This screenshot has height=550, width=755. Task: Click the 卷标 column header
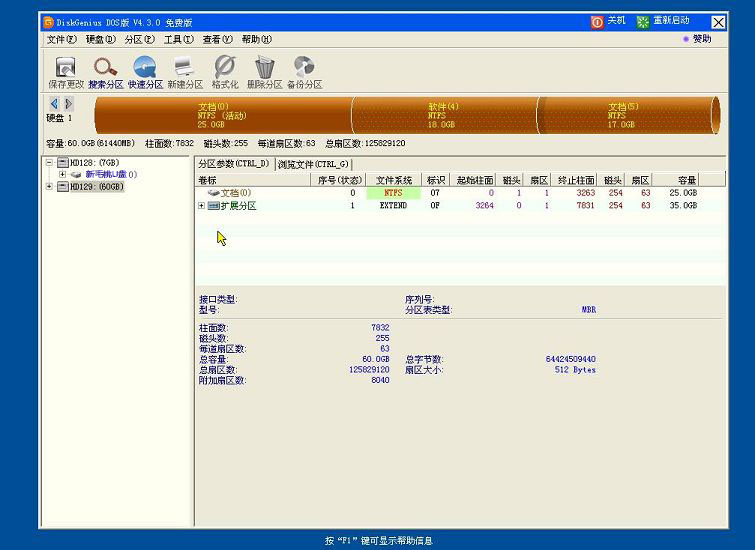(x=253, y=180)
